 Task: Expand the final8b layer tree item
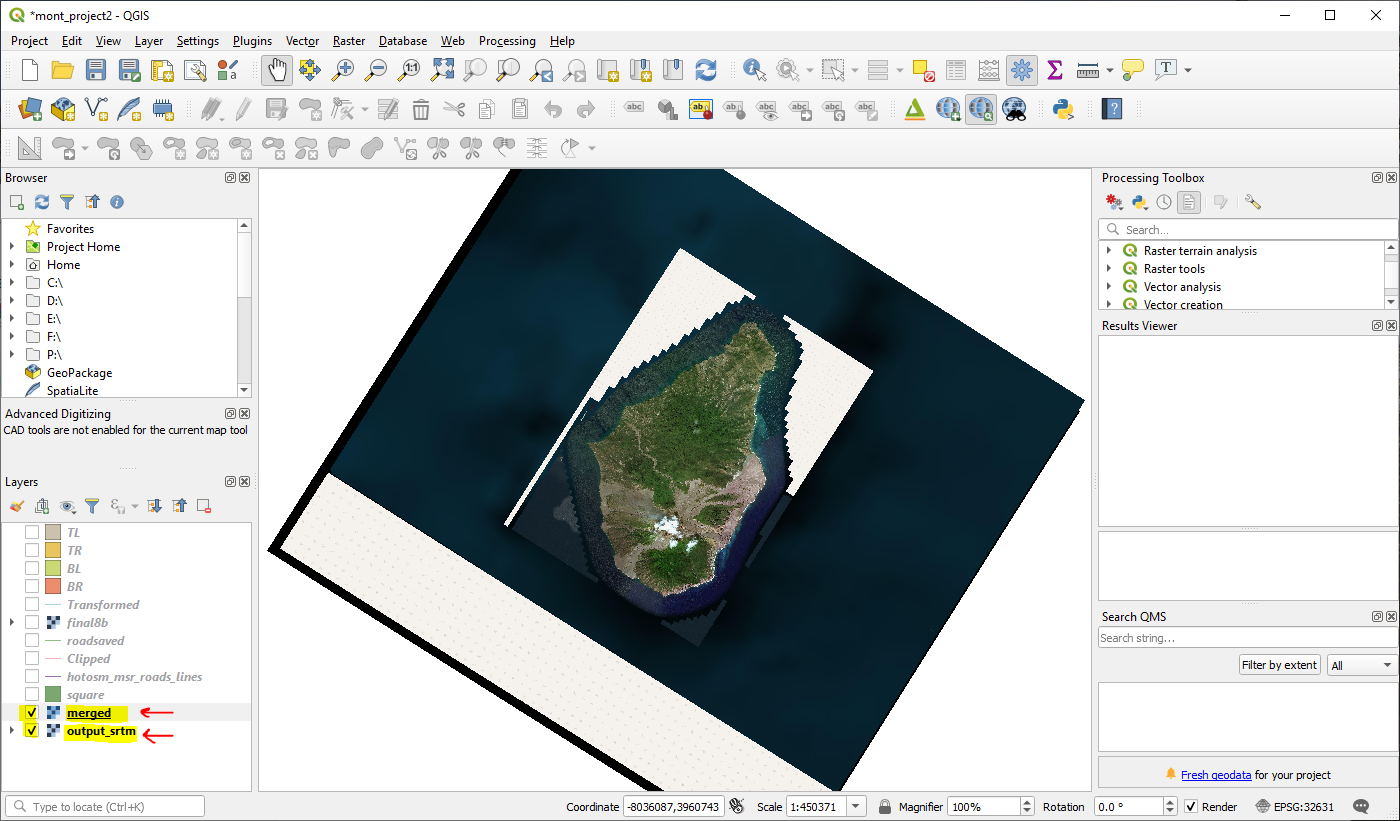click(x=12, y=623)
